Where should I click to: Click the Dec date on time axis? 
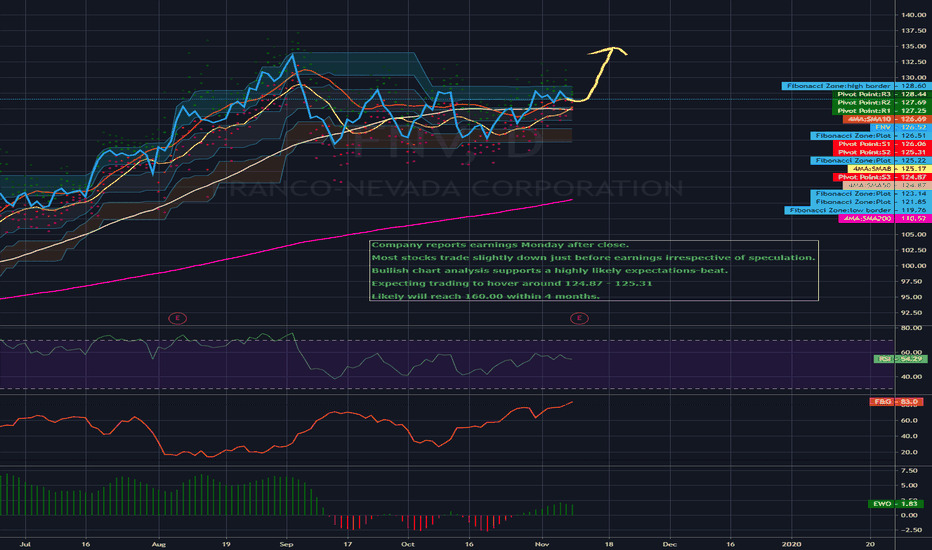tap(669, 544)
